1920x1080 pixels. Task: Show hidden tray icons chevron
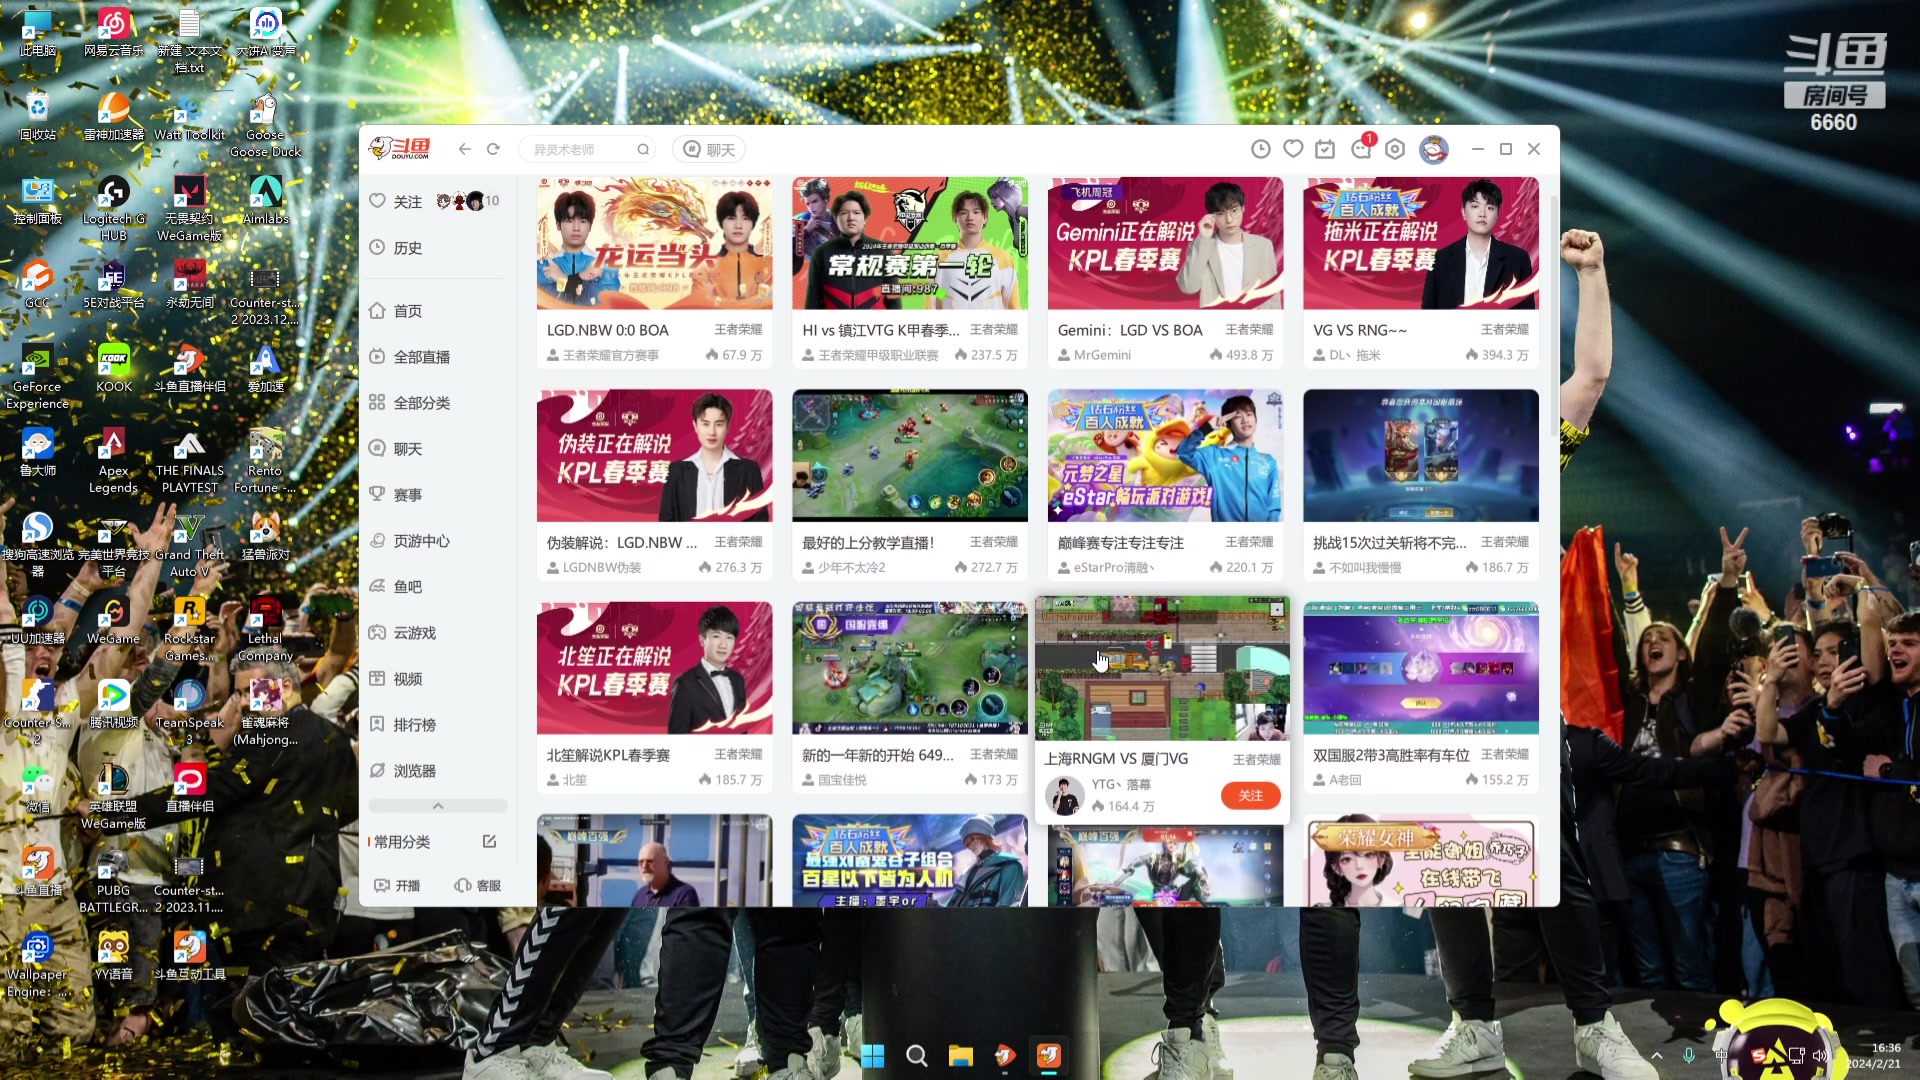[x=1657, y=1056]
